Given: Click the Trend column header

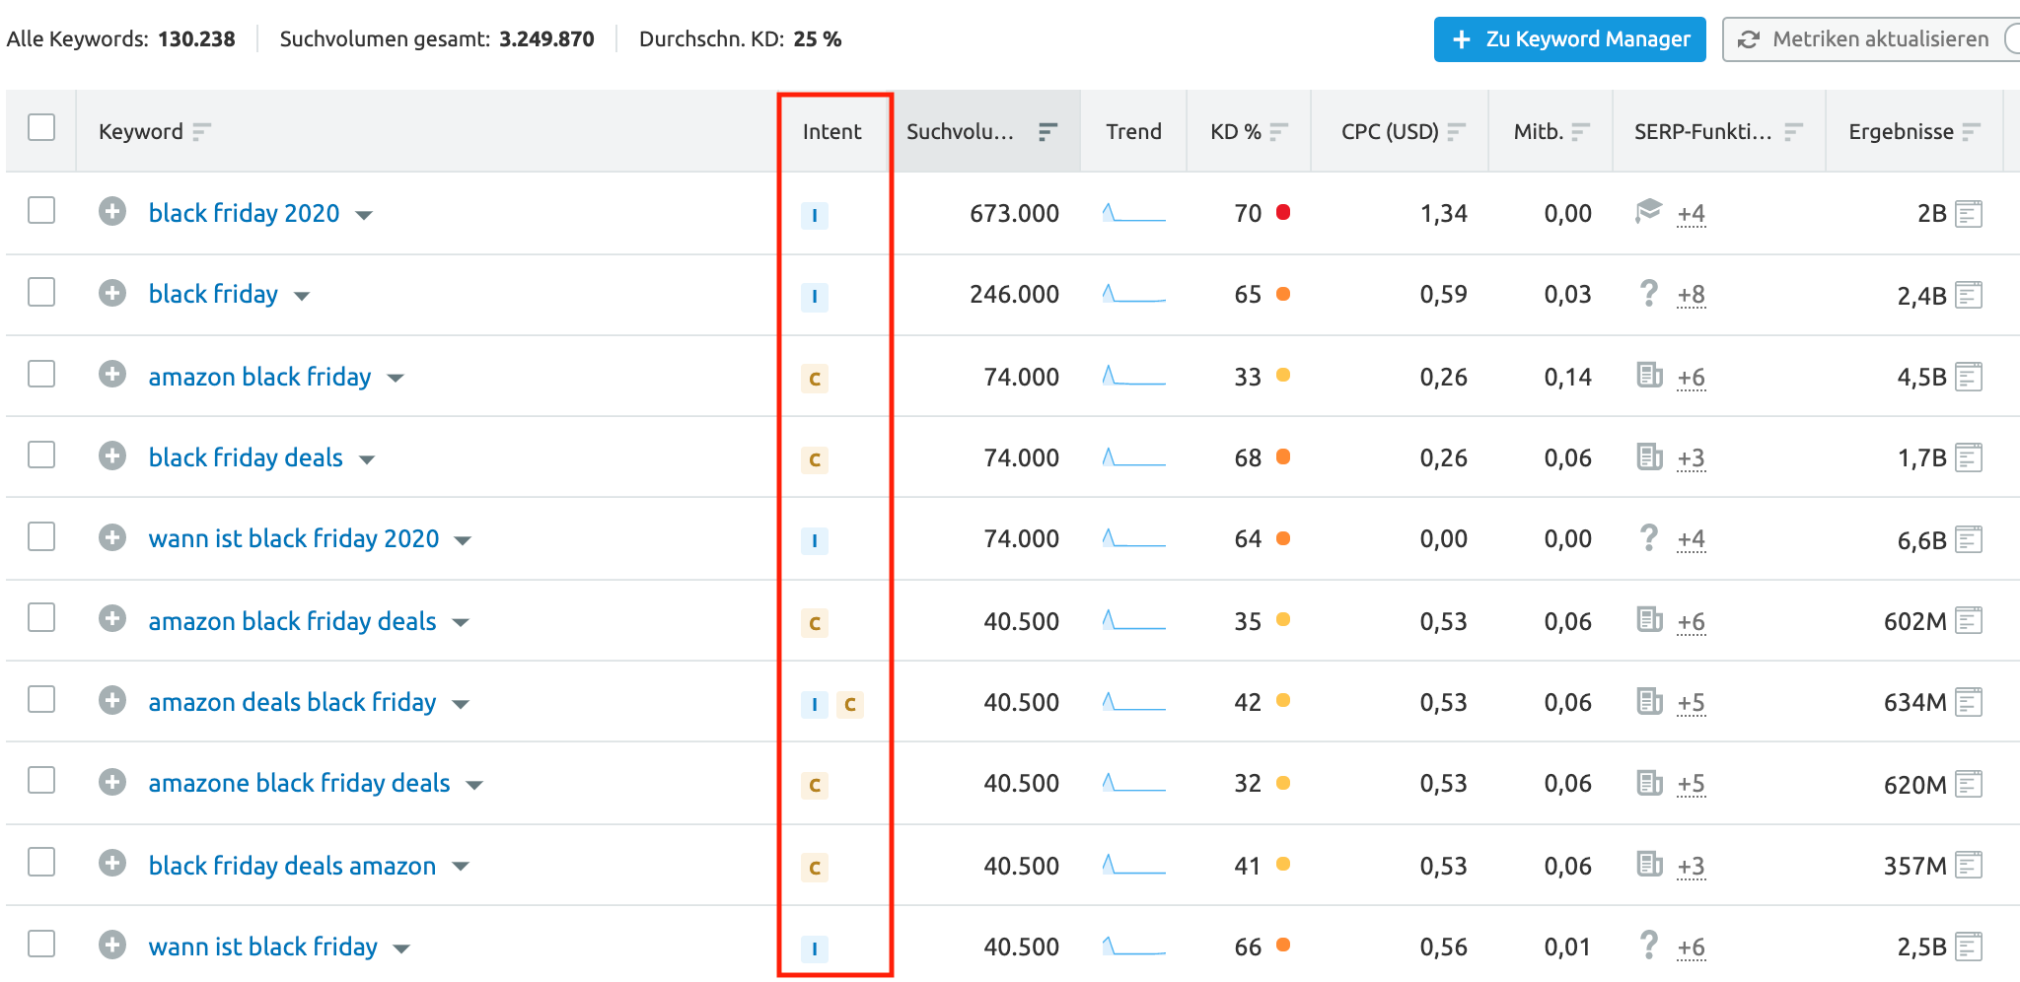Looking at the screenshot, I should coord(1134,132).
